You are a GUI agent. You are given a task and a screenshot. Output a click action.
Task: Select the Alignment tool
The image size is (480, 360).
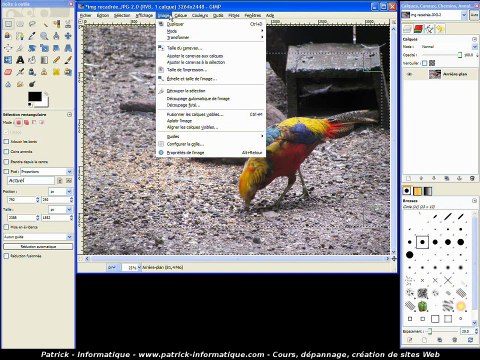click(8, 48)
